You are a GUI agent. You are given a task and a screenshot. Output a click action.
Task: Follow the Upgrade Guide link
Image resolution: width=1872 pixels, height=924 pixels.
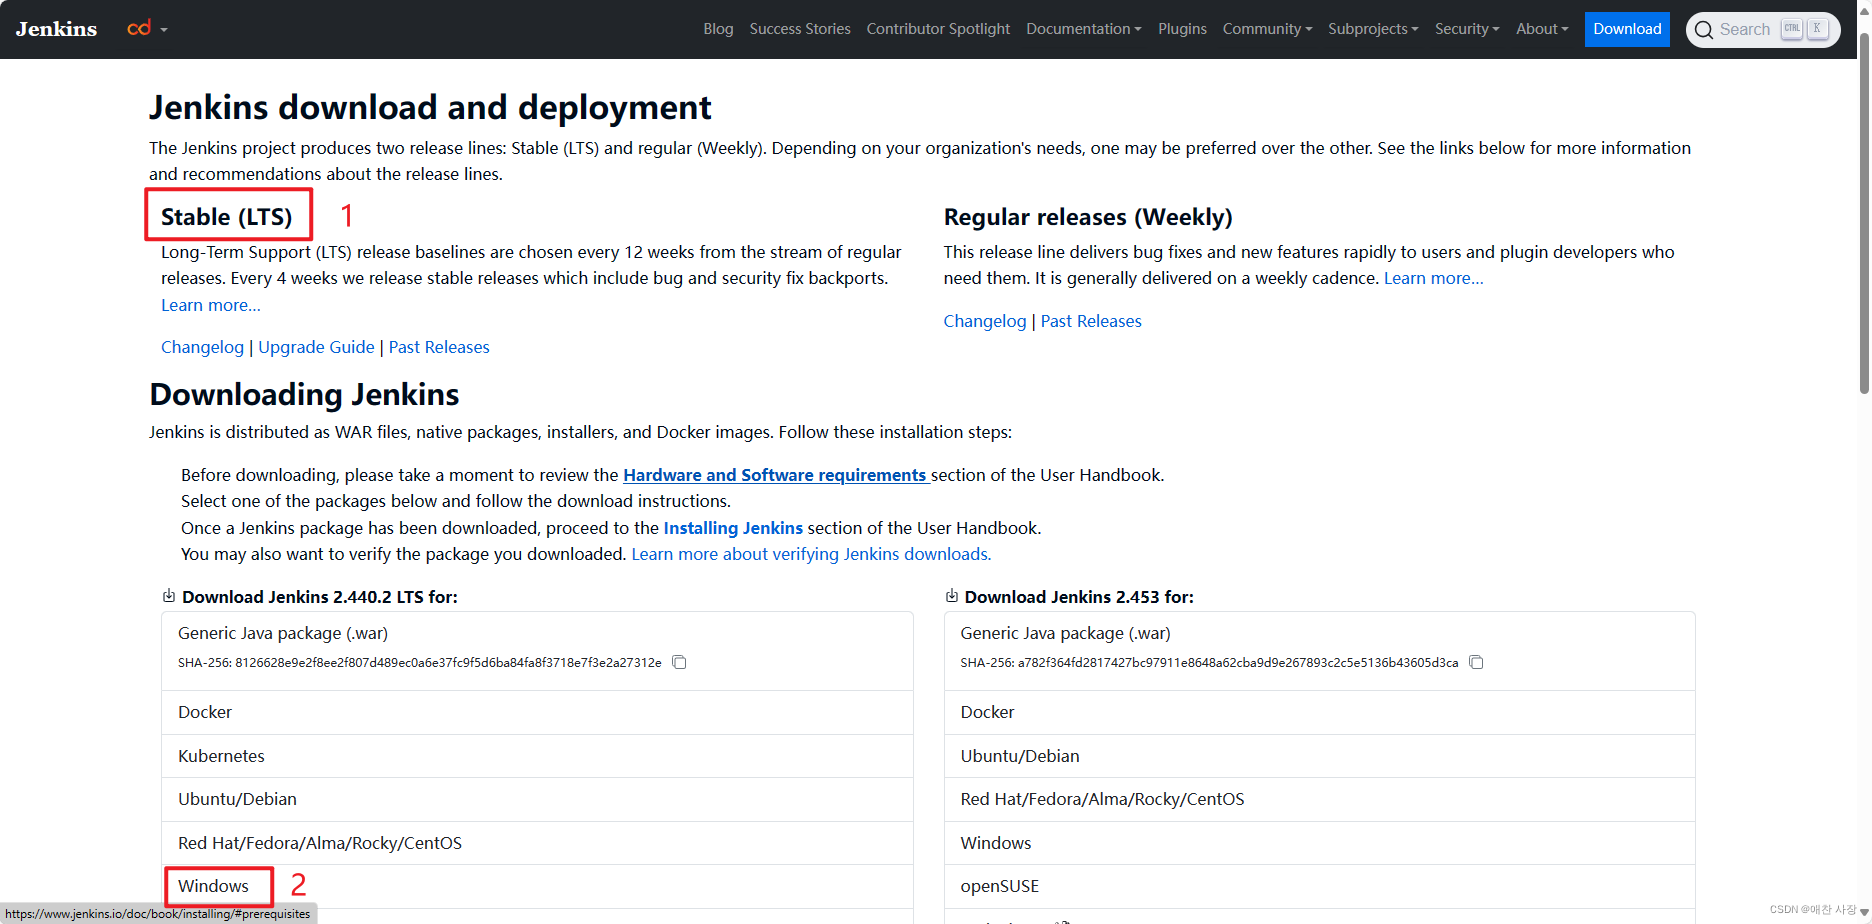click(316, 347)
